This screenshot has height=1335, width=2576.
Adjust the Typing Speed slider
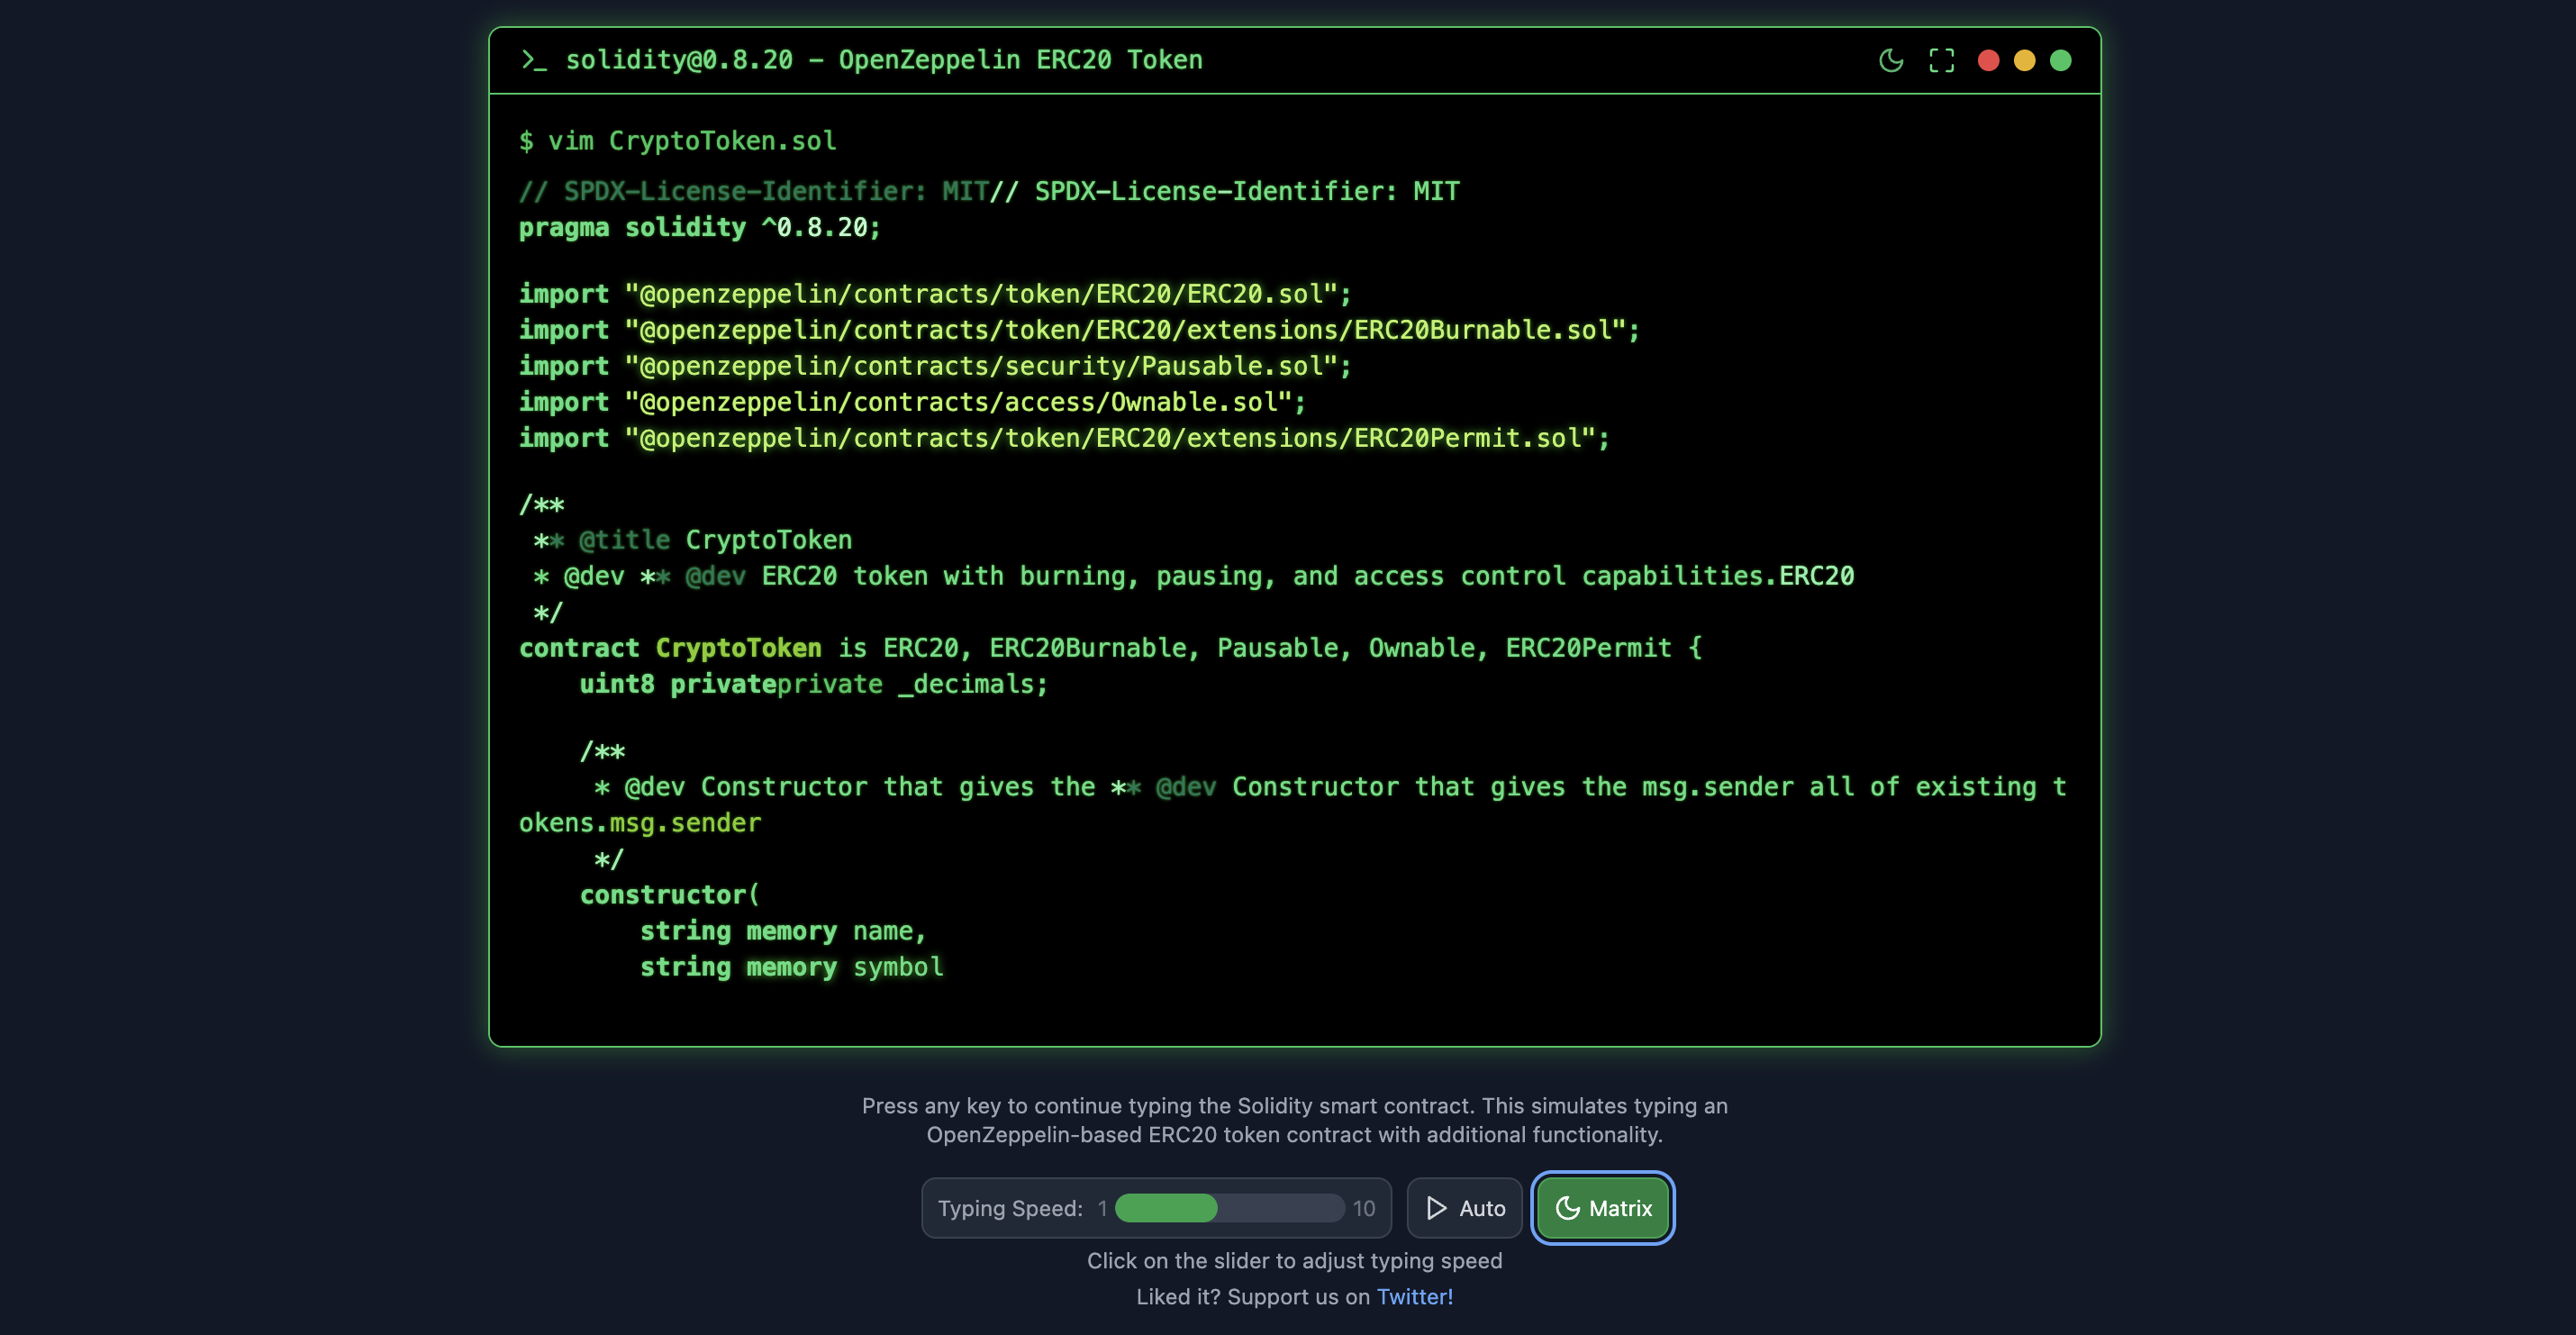[x=1229, y=1208]
